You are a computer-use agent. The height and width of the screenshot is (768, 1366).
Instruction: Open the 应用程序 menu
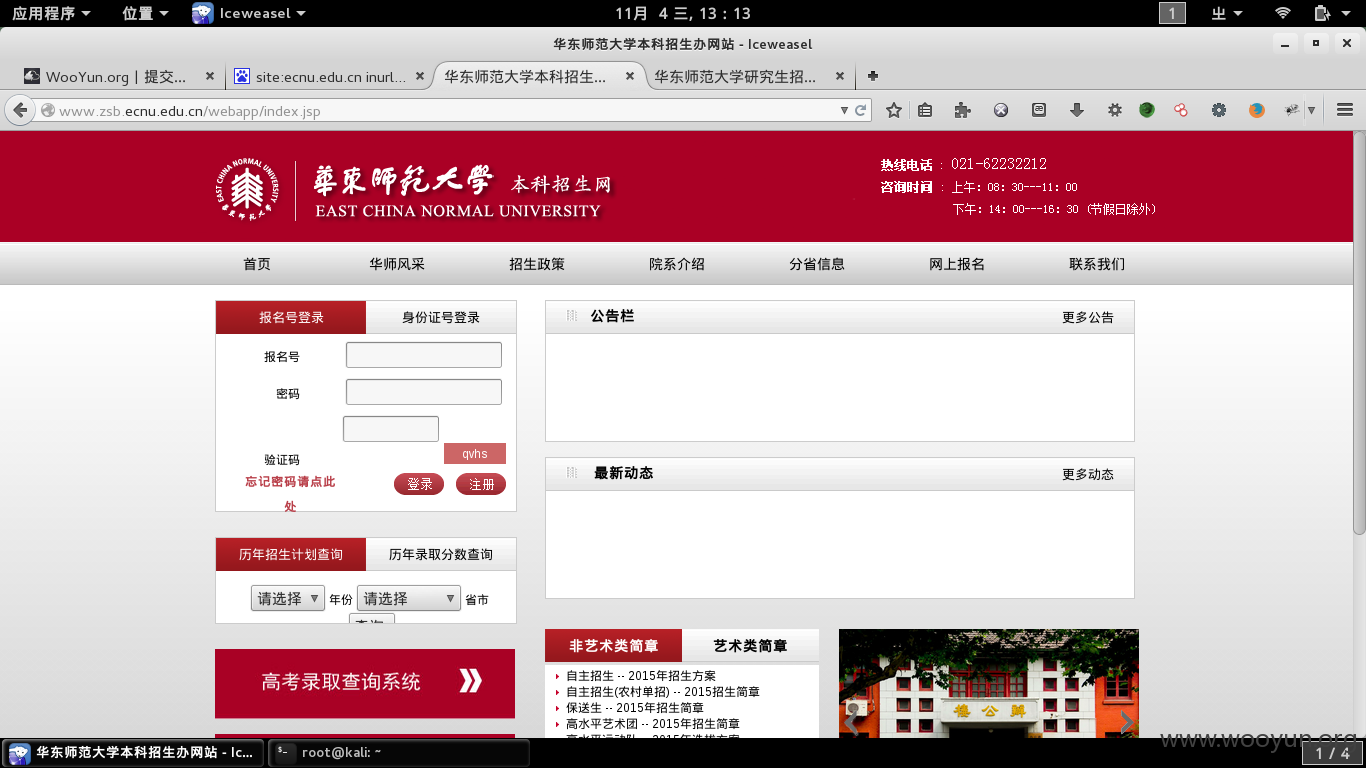coord(51,13)
